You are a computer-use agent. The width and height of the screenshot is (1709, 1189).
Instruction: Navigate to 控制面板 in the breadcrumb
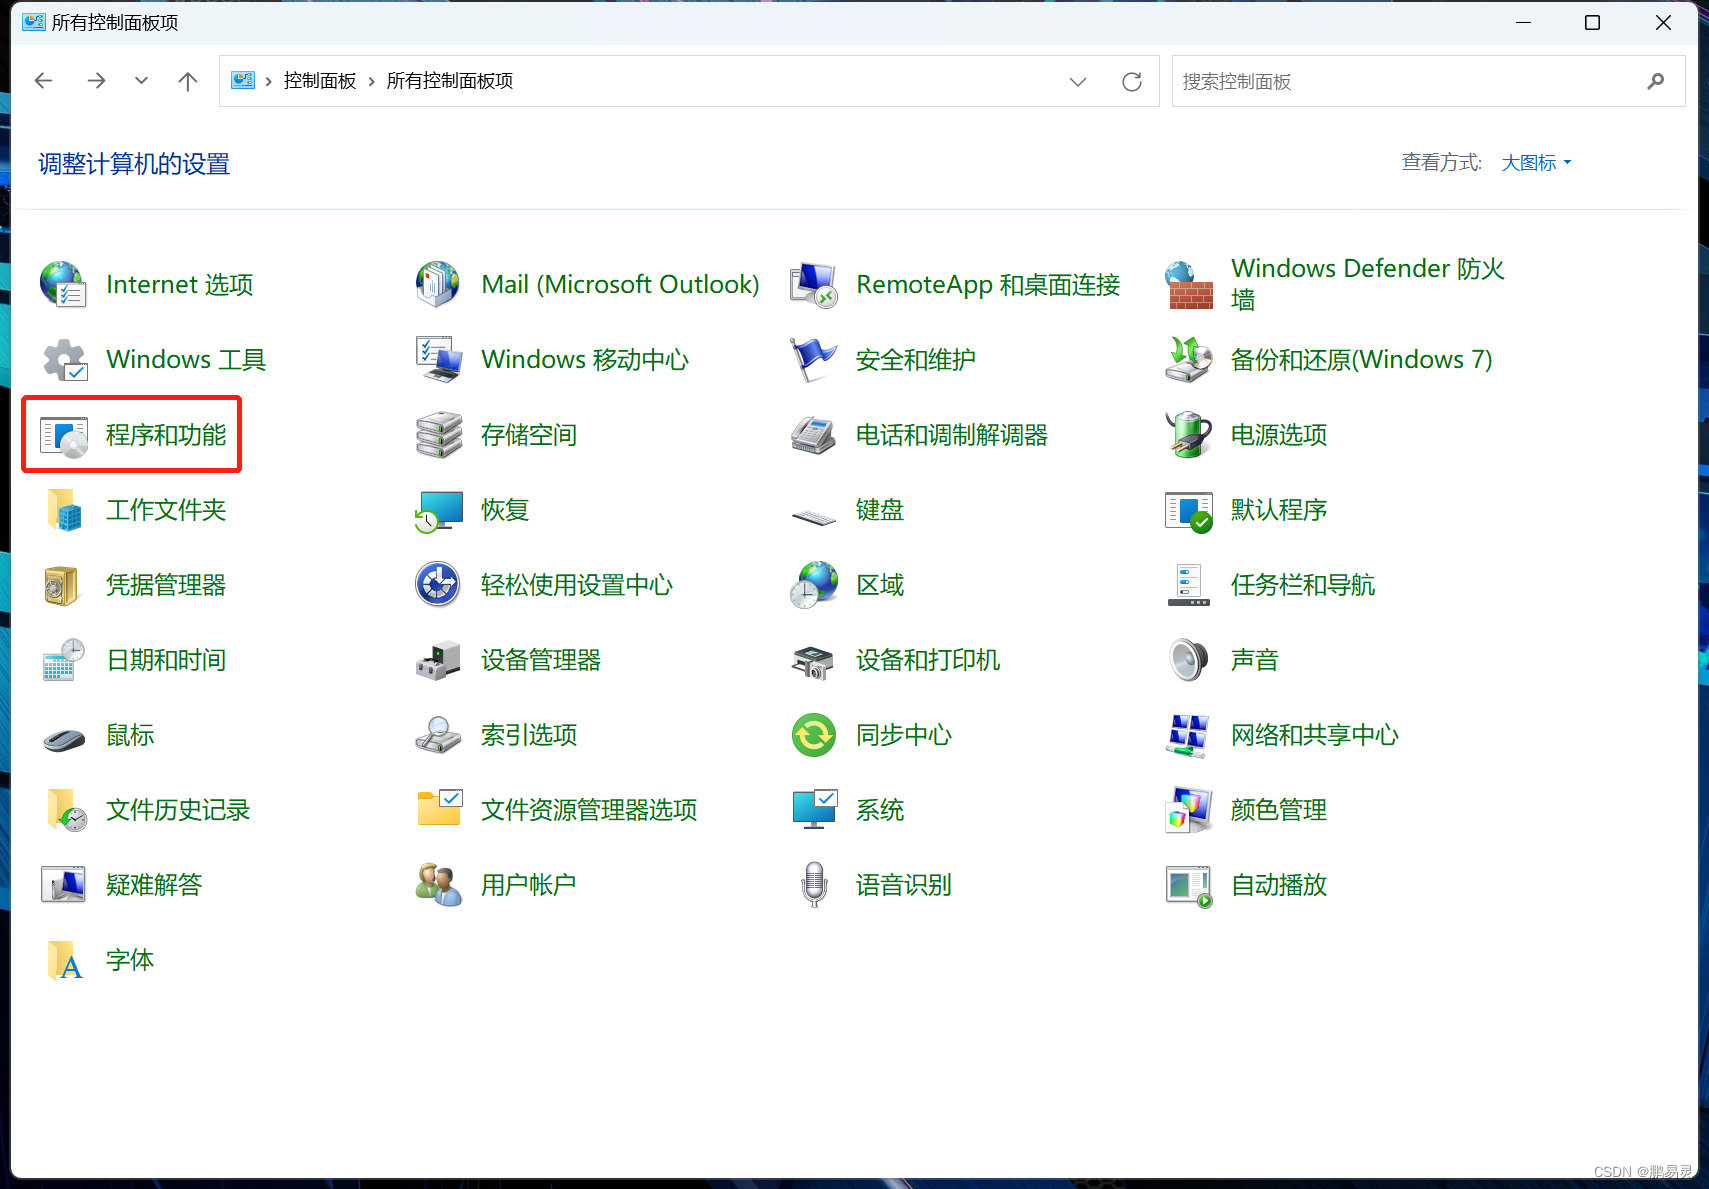(x=319, y=81)
